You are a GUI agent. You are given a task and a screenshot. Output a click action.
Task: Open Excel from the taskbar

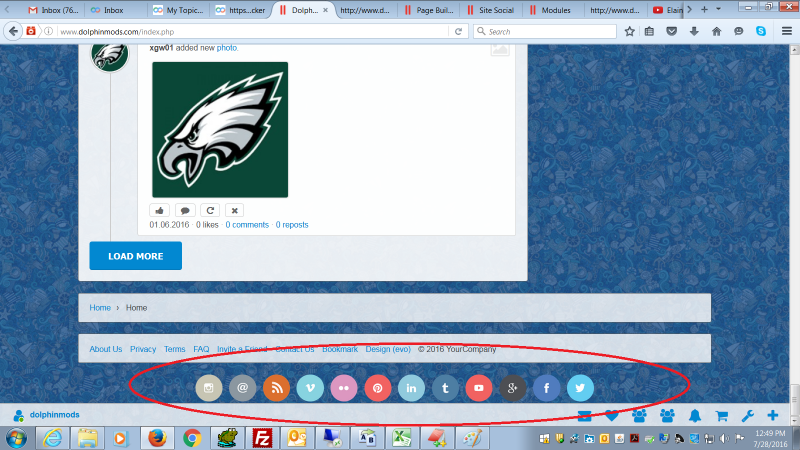coord(402,438)
